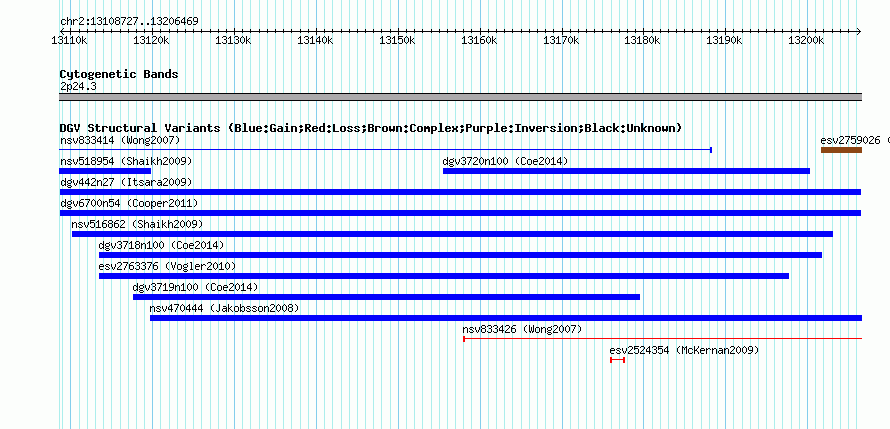This screenshot has height=429, width=890.
Task: Select the nsv470444 blue gain bar
Action: pos(506,318)
